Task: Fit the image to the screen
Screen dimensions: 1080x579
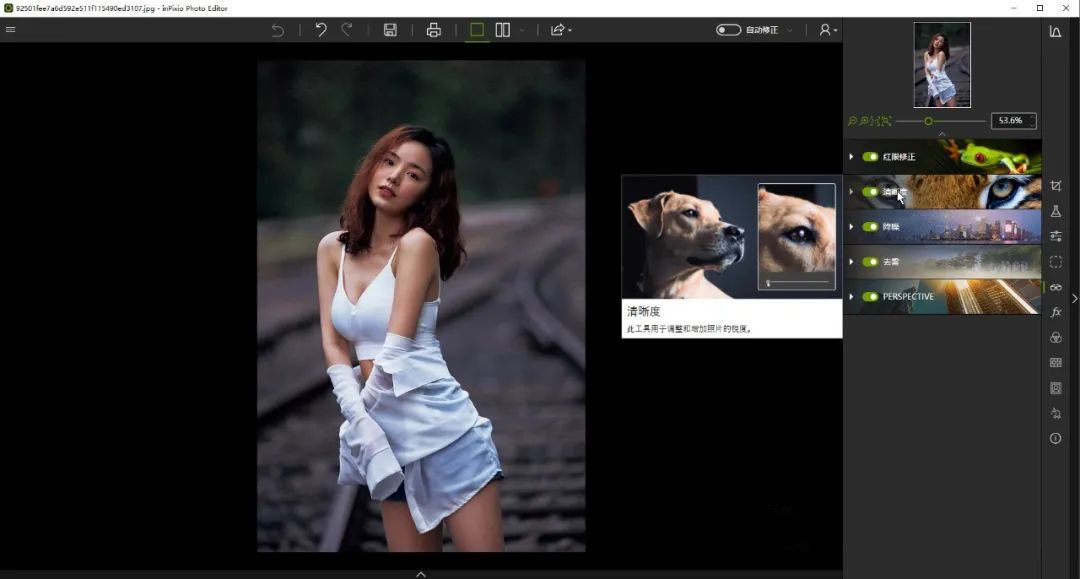Action: [886, 121]
